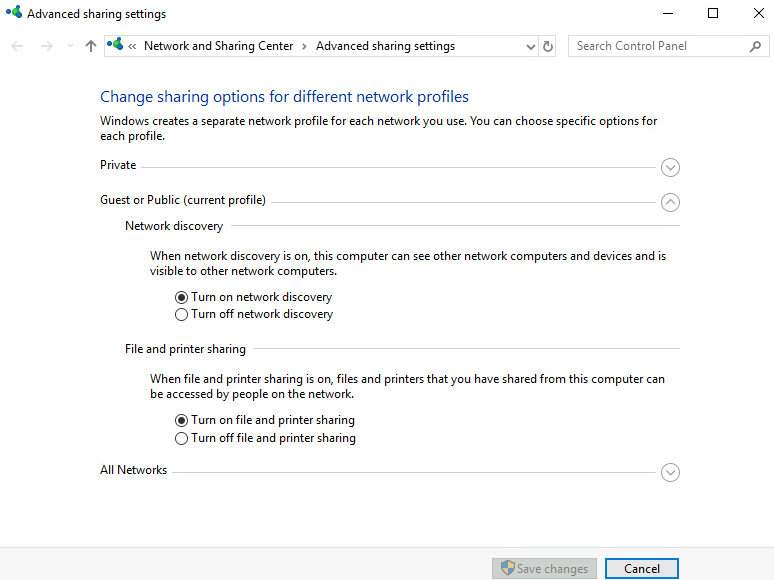Open the recent locations dropdown arrow
774x580 pixels.
click(x=70, y=46)
